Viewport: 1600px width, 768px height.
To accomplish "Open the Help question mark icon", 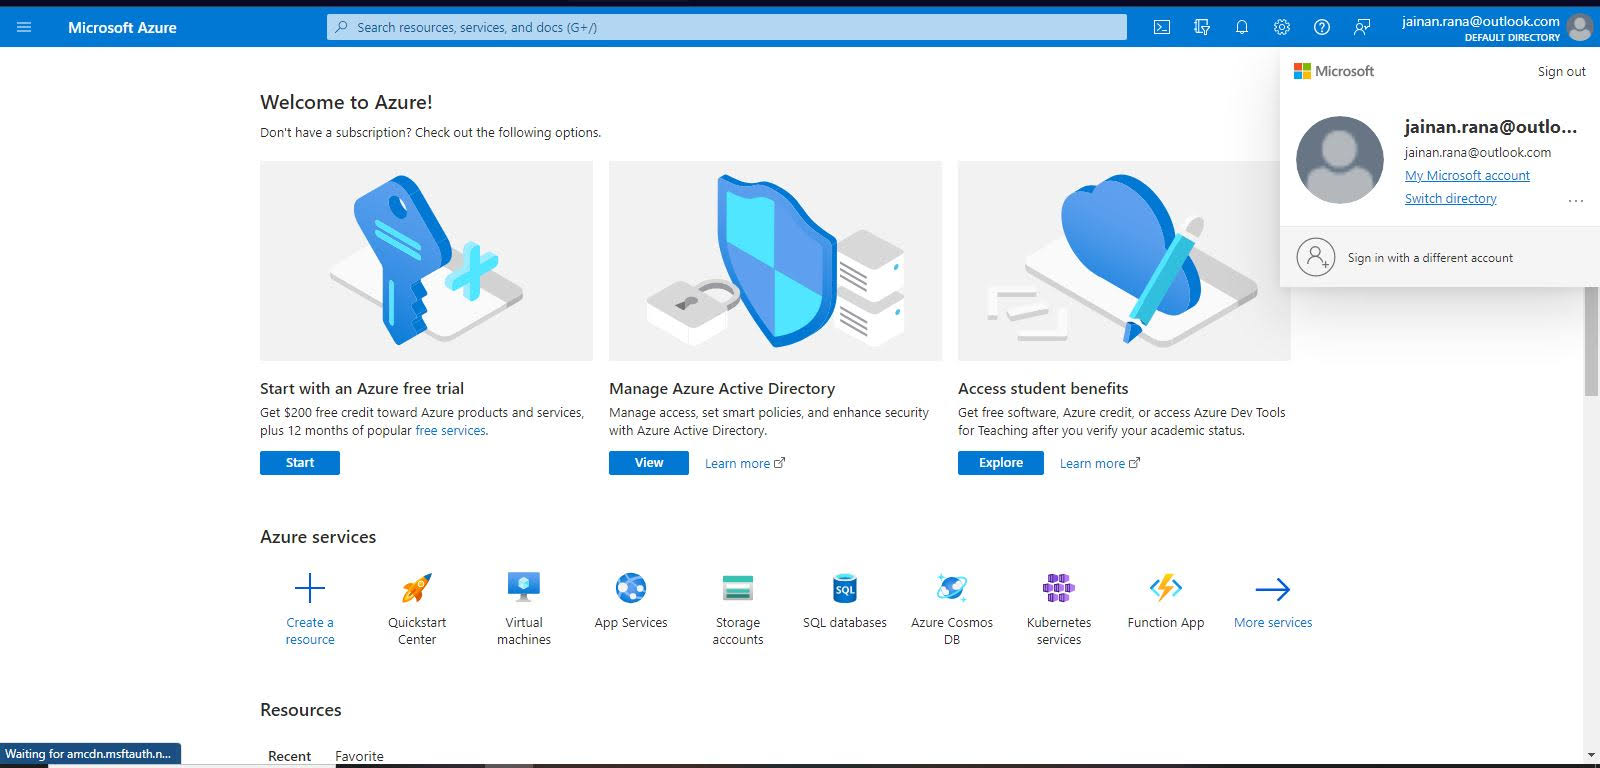I will pos(1322,27).
